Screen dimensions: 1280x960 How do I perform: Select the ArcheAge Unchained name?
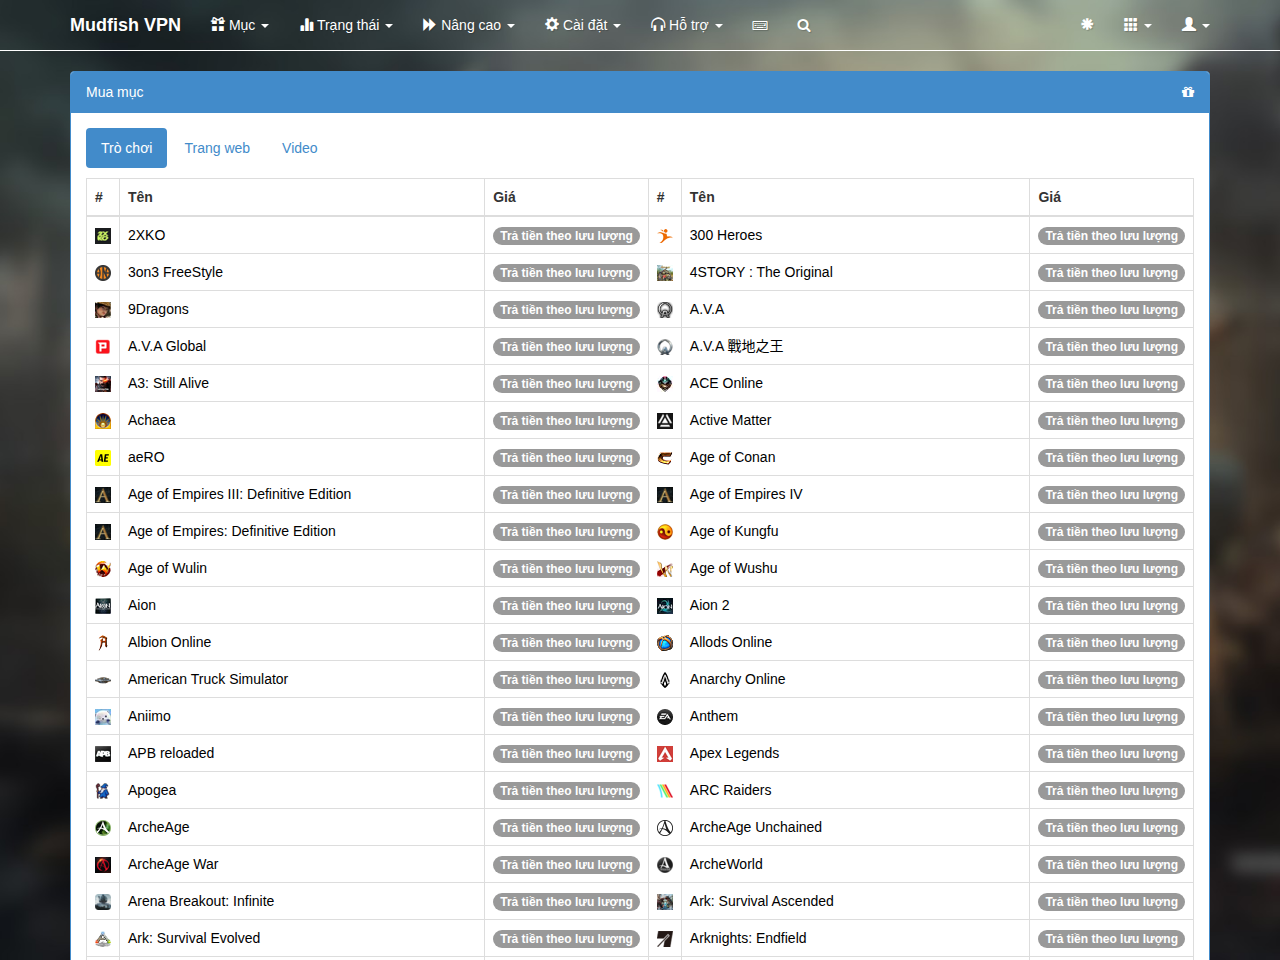coord(756,827)
